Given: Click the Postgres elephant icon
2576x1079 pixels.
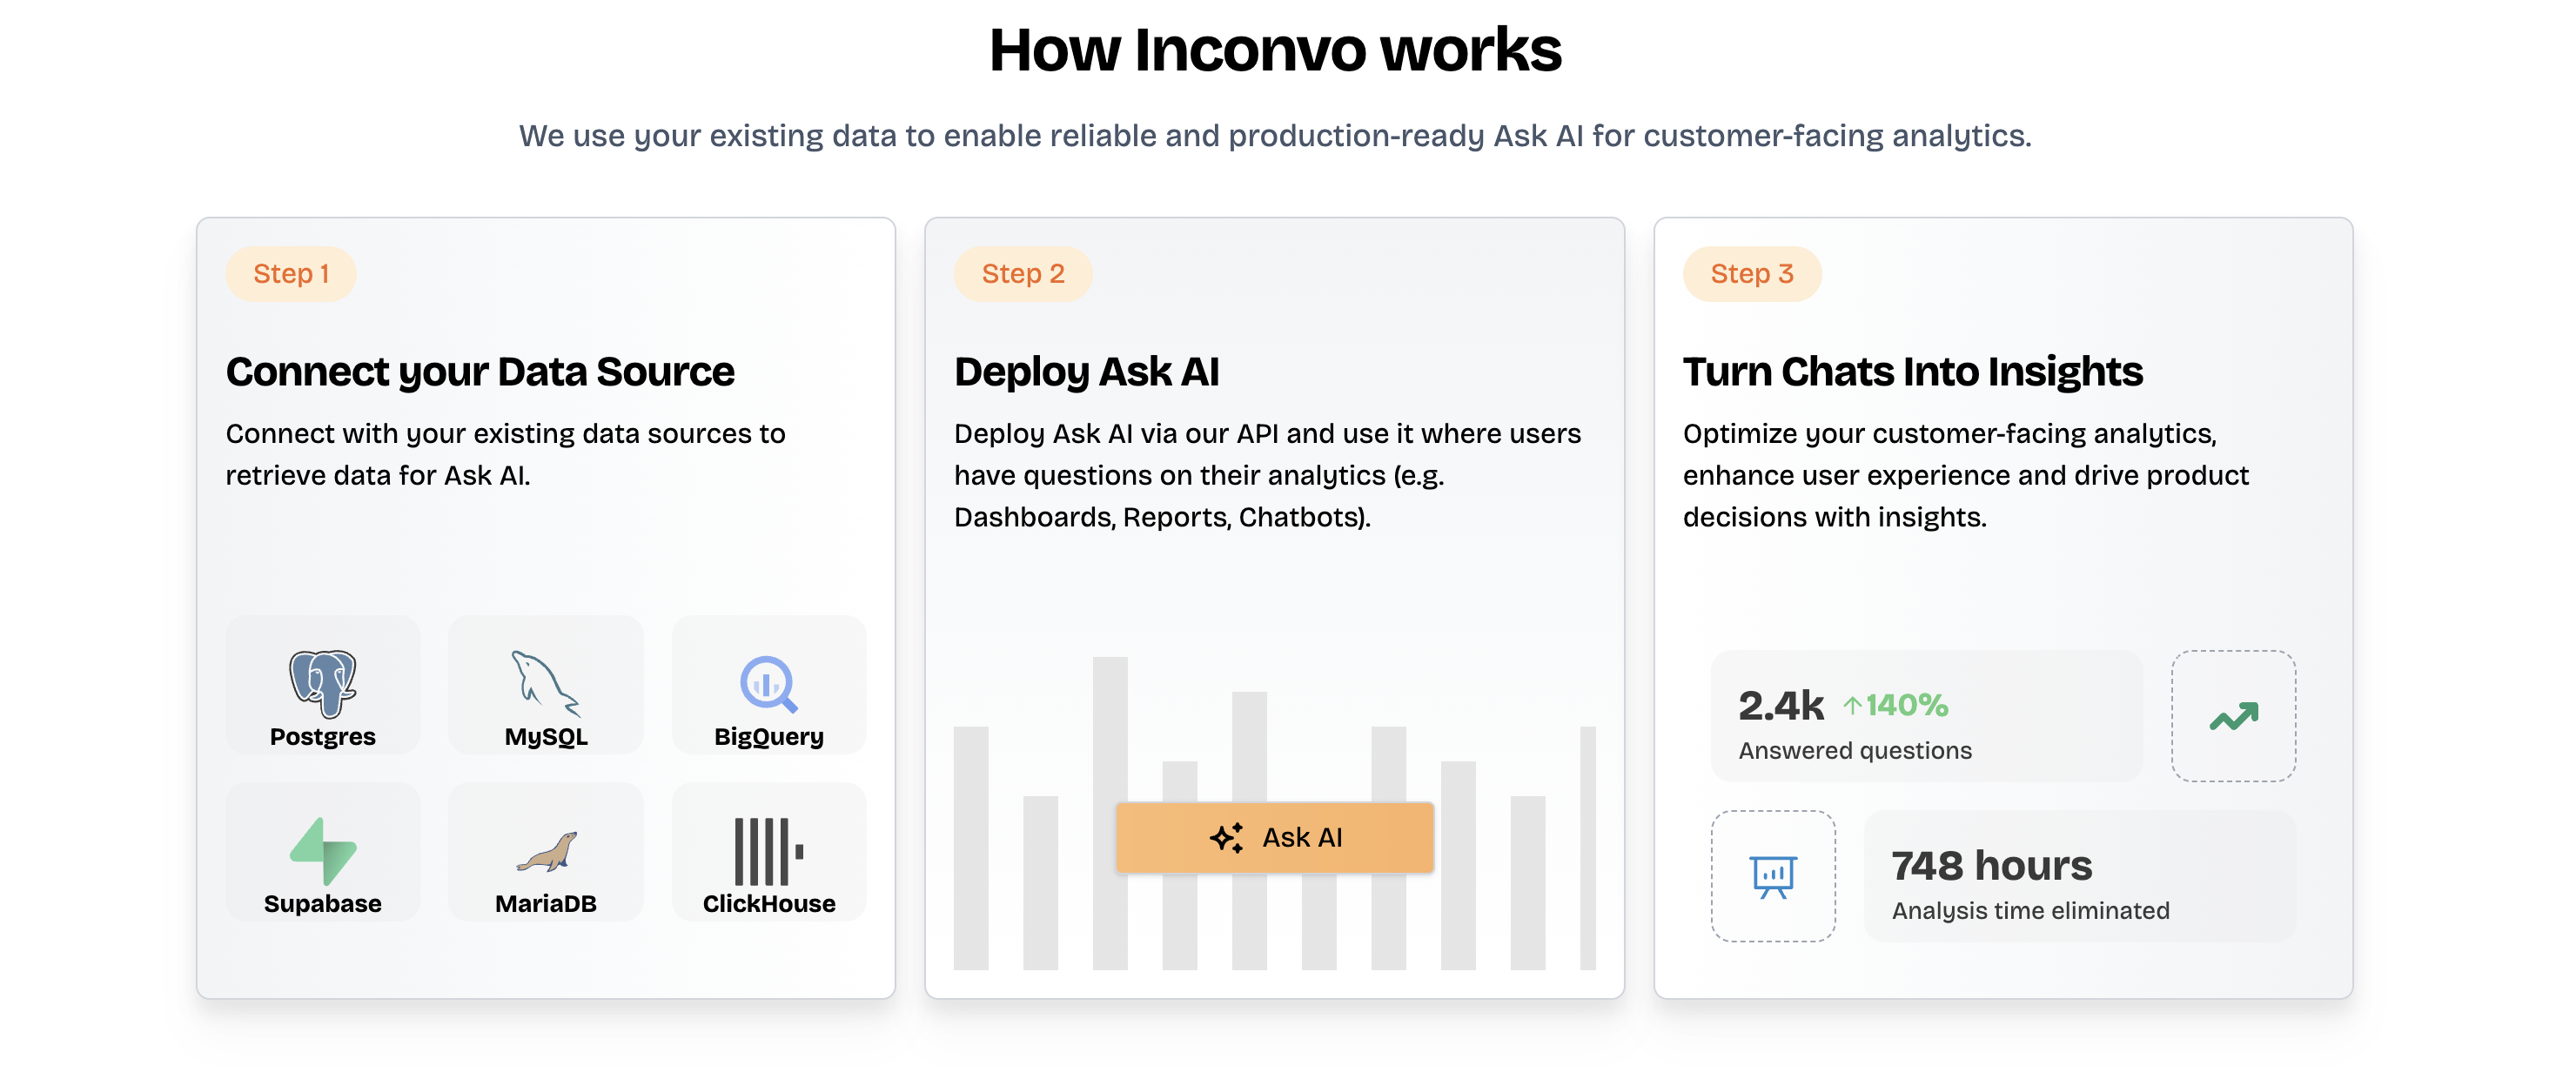Looking at the screenshot, I should (322, 683).
